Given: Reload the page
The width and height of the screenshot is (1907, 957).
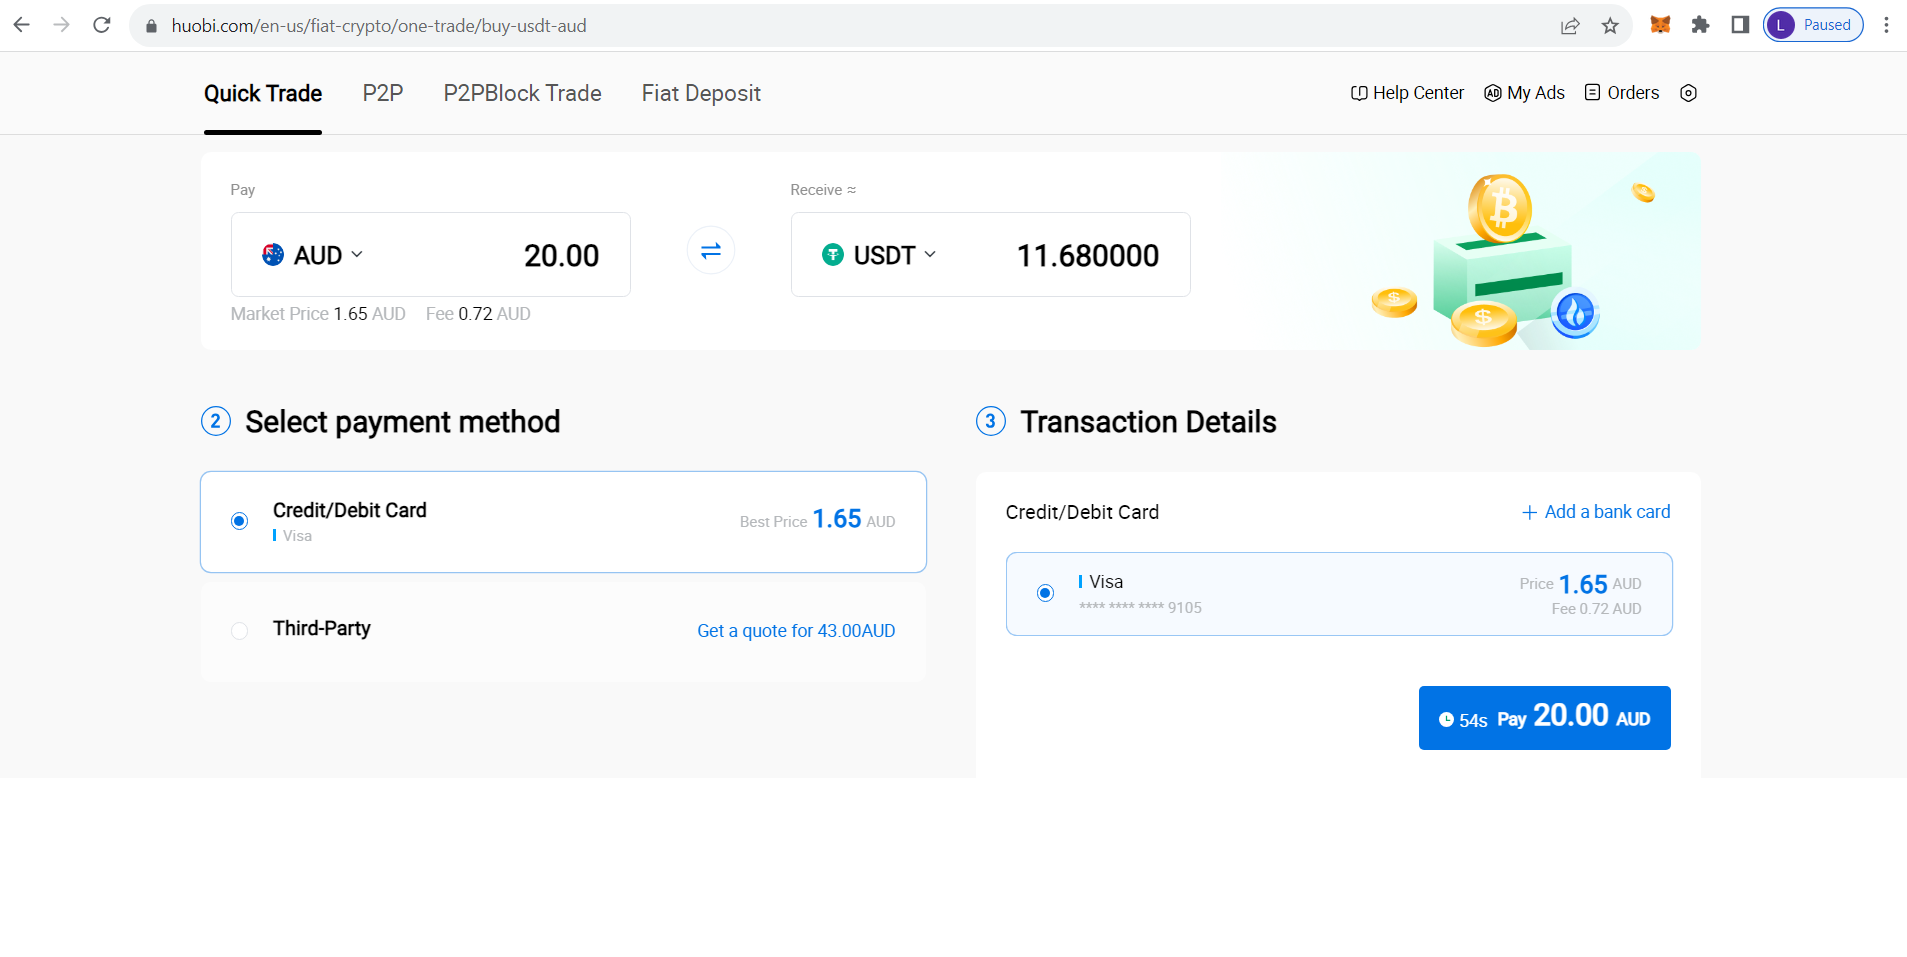Looking at the screenshot, I should [101, 25].
